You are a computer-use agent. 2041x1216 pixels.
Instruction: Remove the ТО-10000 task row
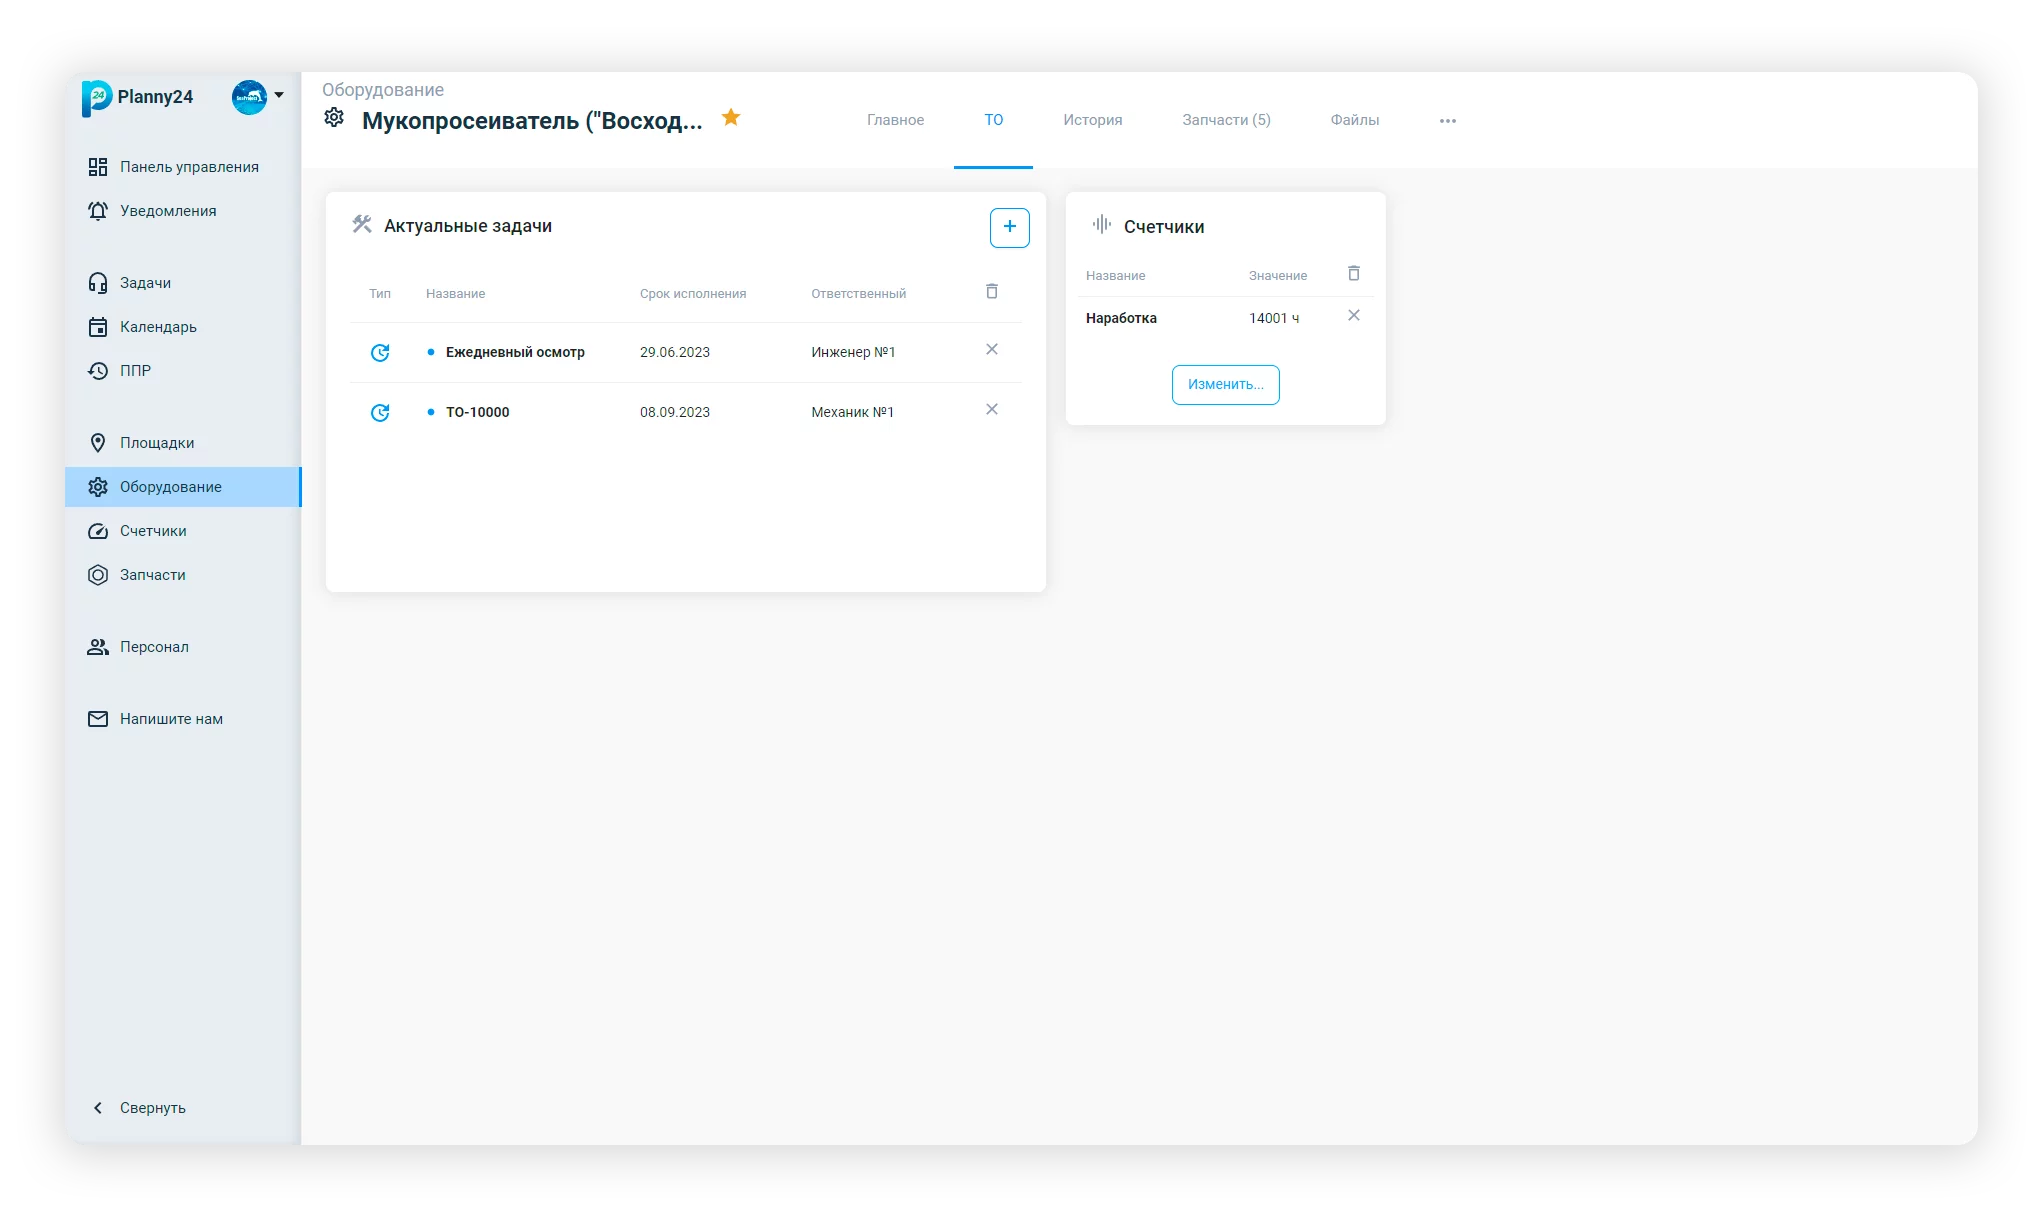coord(991,409)
